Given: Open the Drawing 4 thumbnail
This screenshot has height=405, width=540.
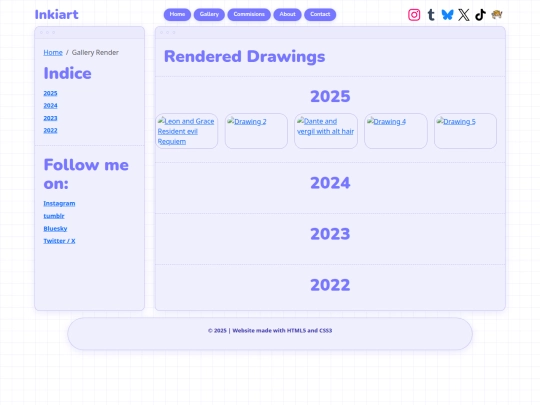Looking at the screenshot, I should pyautogui.click(x=396, y=131).
